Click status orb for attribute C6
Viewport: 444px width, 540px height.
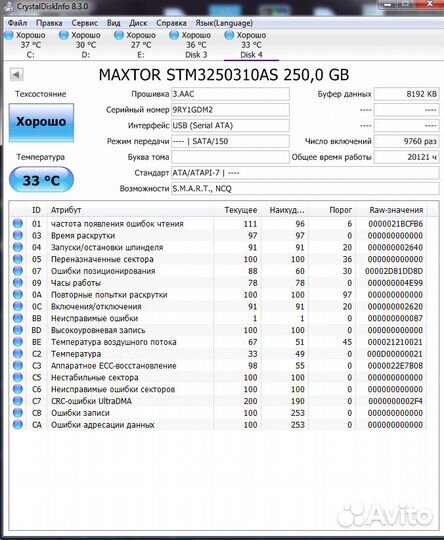(18, 389)
